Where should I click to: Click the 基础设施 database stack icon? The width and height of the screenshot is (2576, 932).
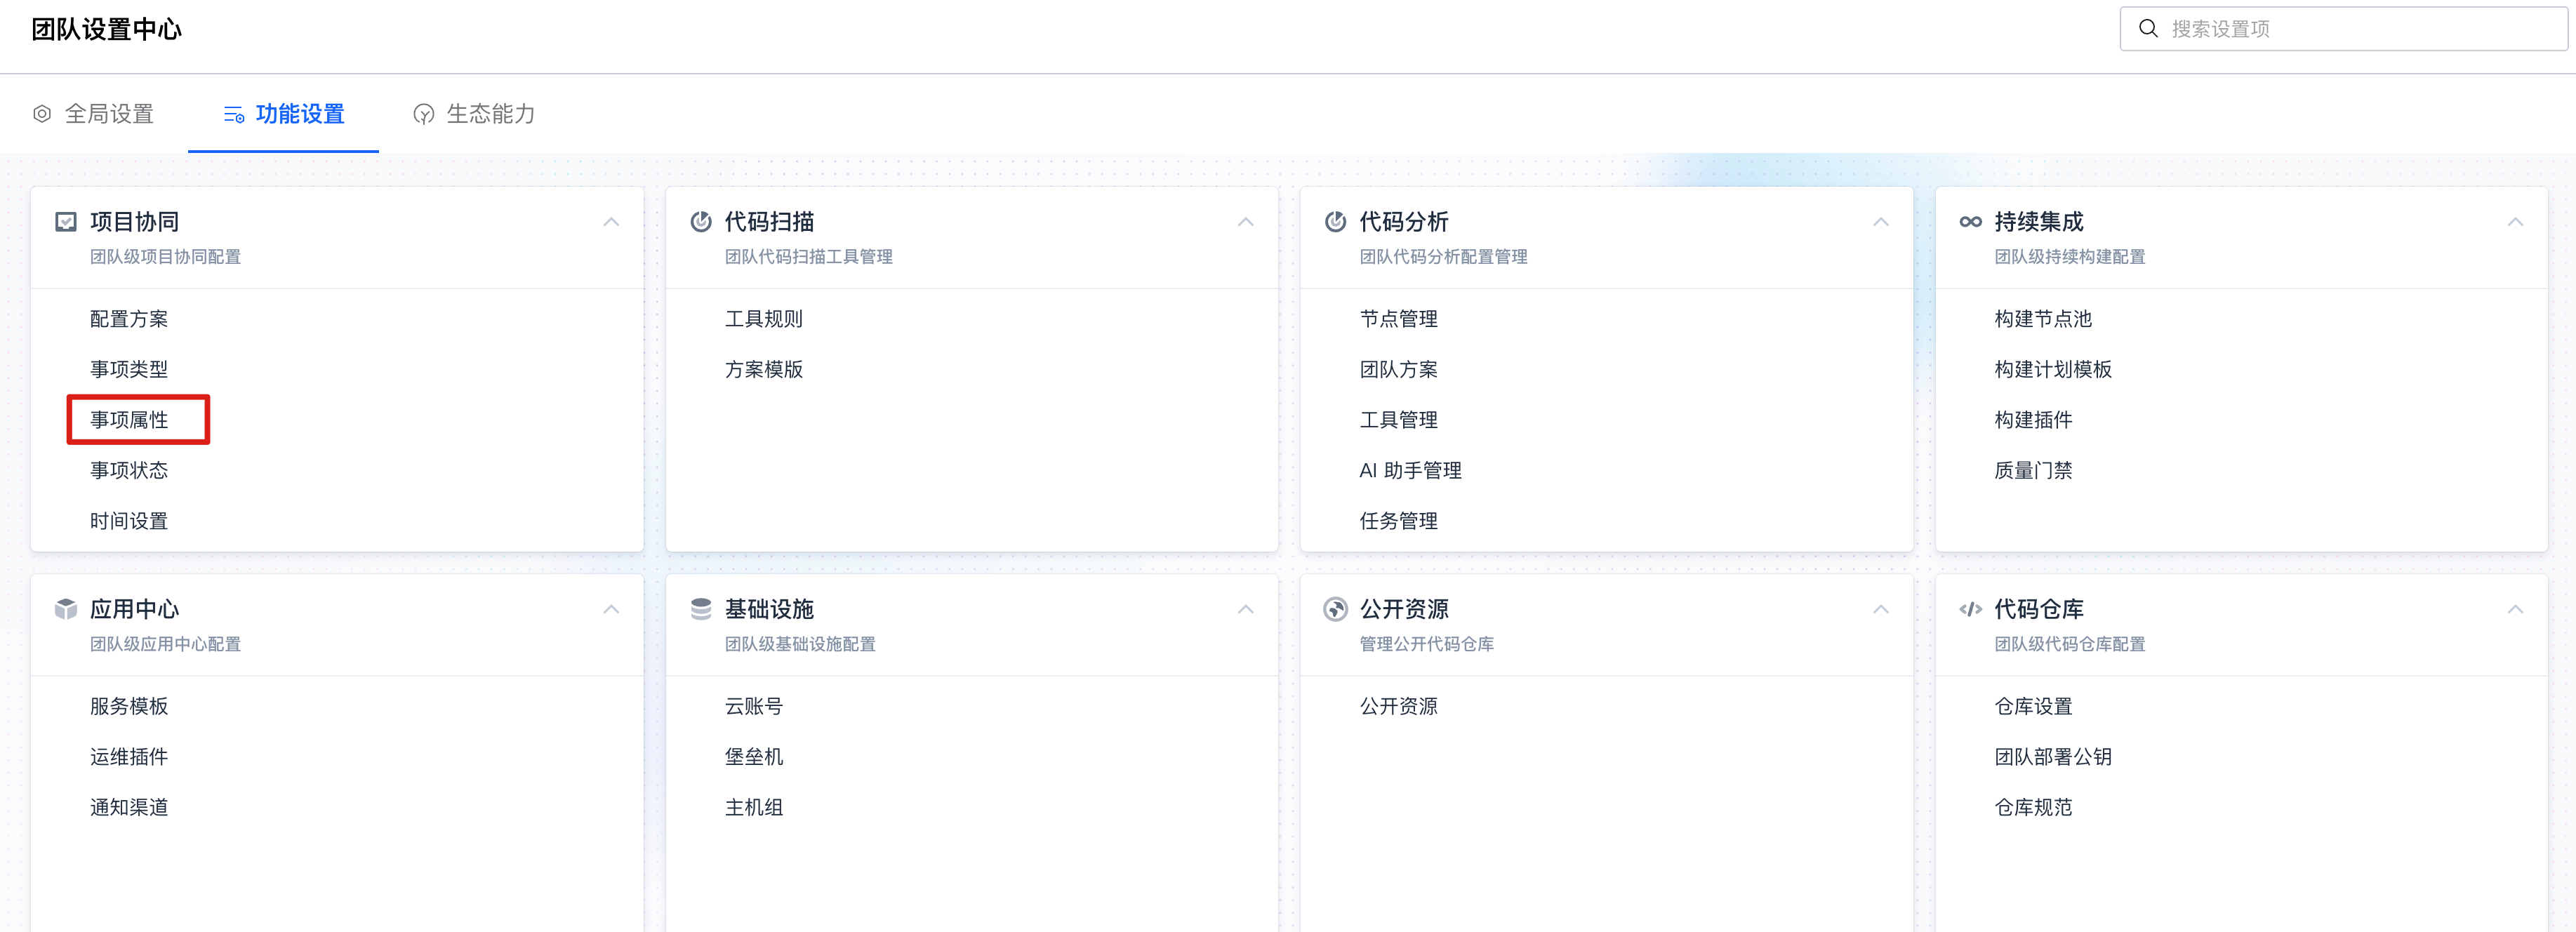pos(700,609)
